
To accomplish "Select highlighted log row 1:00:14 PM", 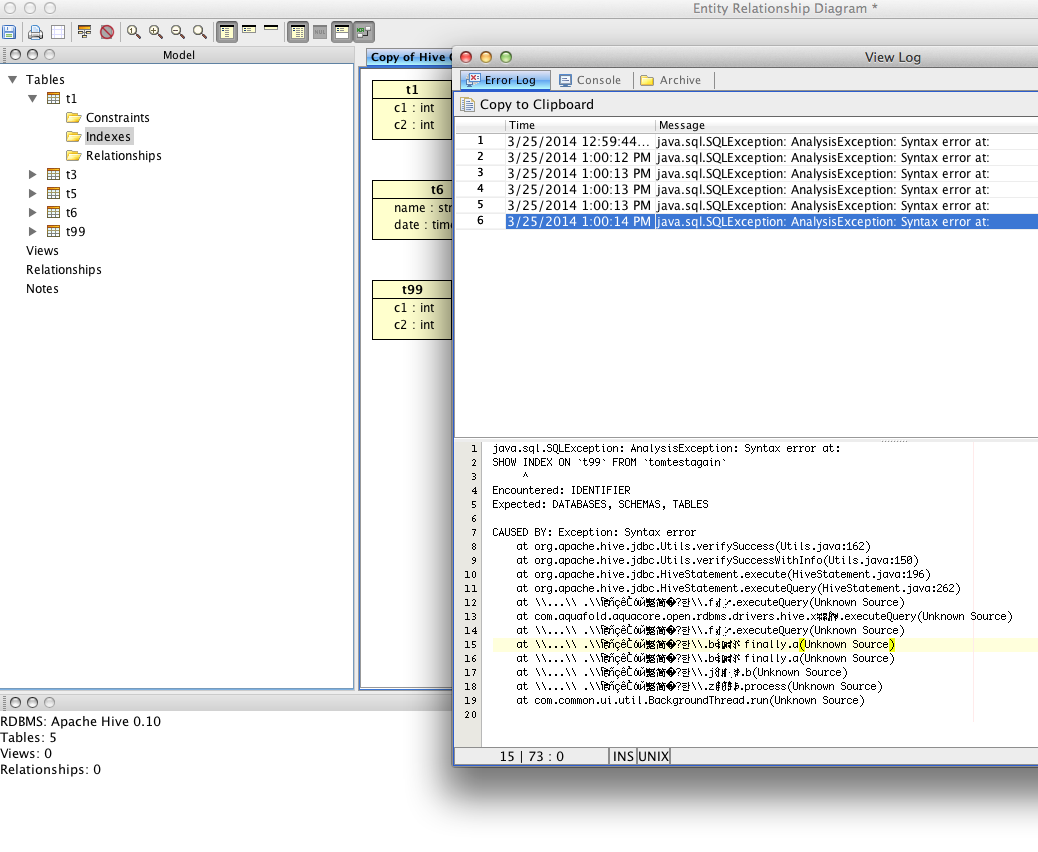I will pos(747,222).
